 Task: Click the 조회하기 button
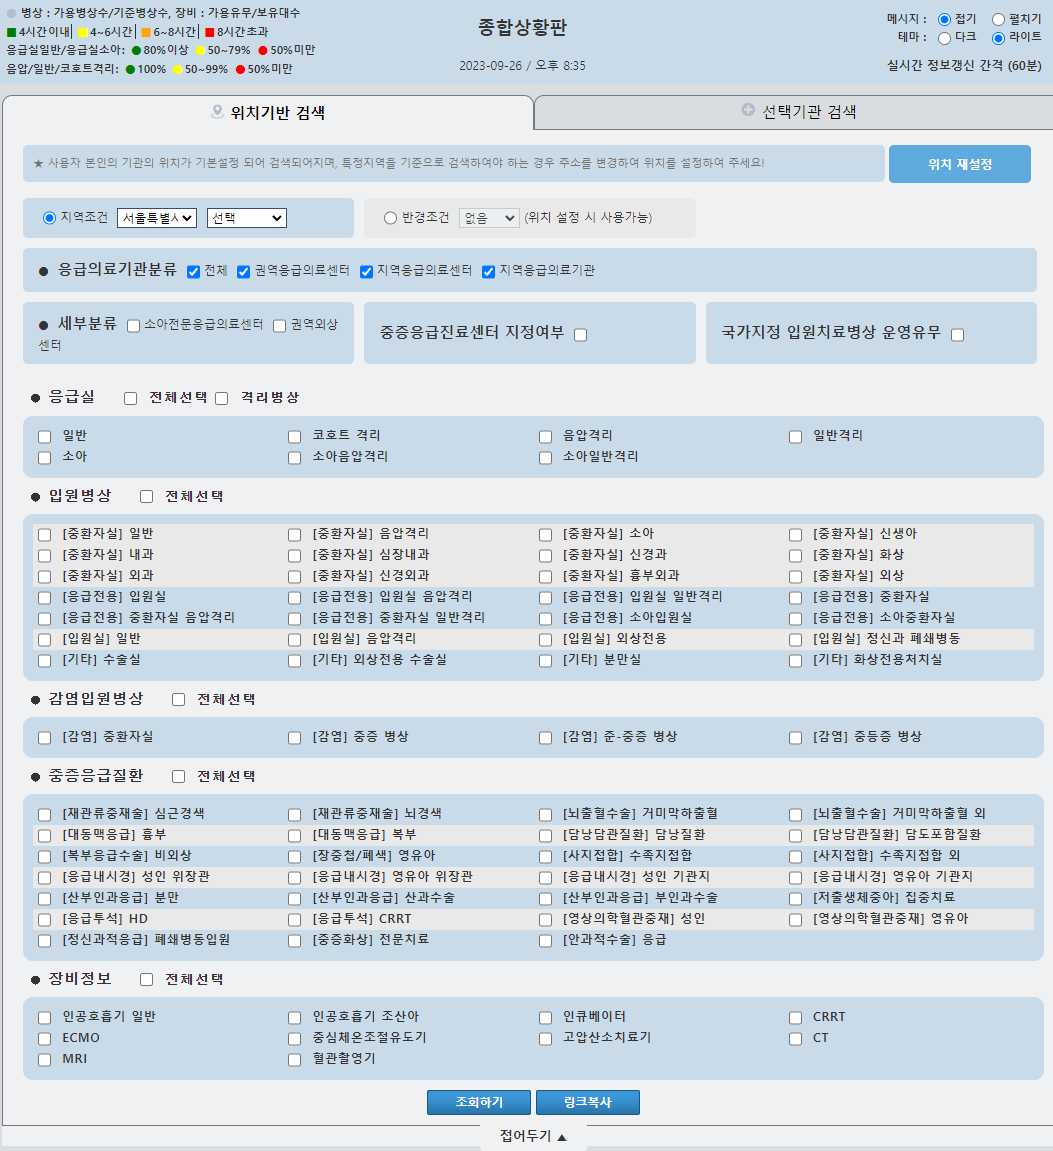tap(479, 1102)
